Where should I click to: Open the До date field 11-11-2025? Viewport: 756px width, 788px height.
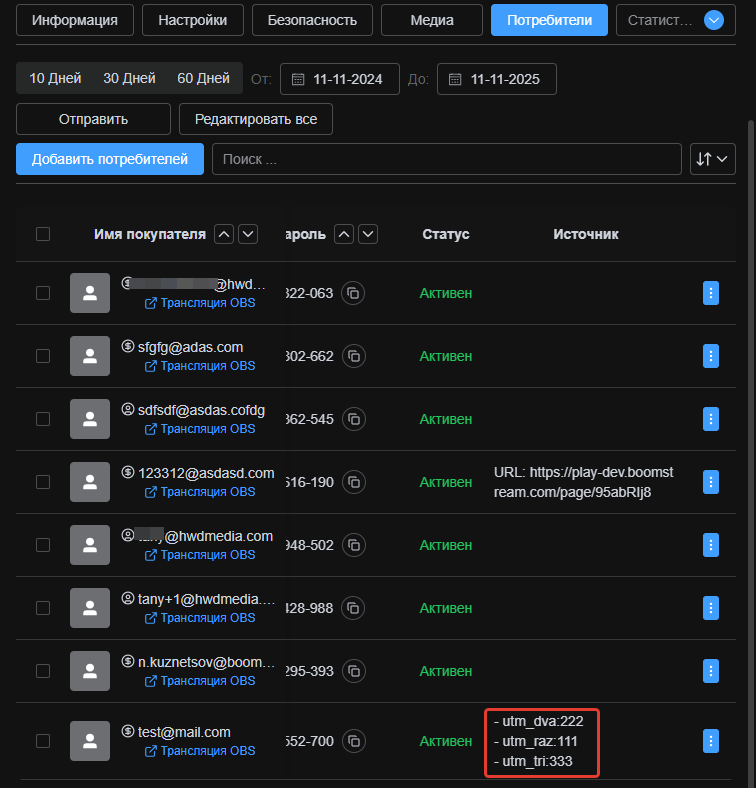point(497,79)
